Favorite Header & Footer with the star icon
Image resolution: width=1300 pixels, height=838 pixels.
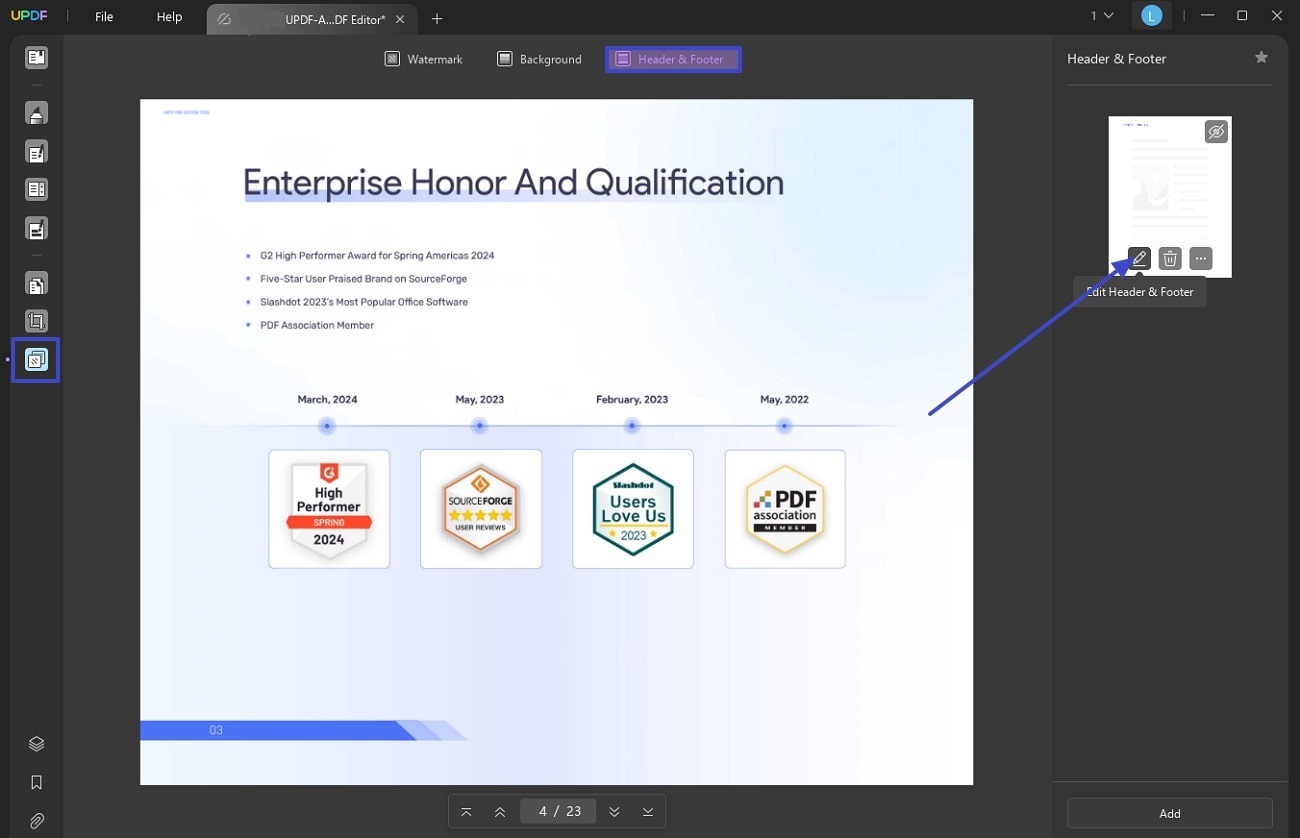tap(1260, 57)
